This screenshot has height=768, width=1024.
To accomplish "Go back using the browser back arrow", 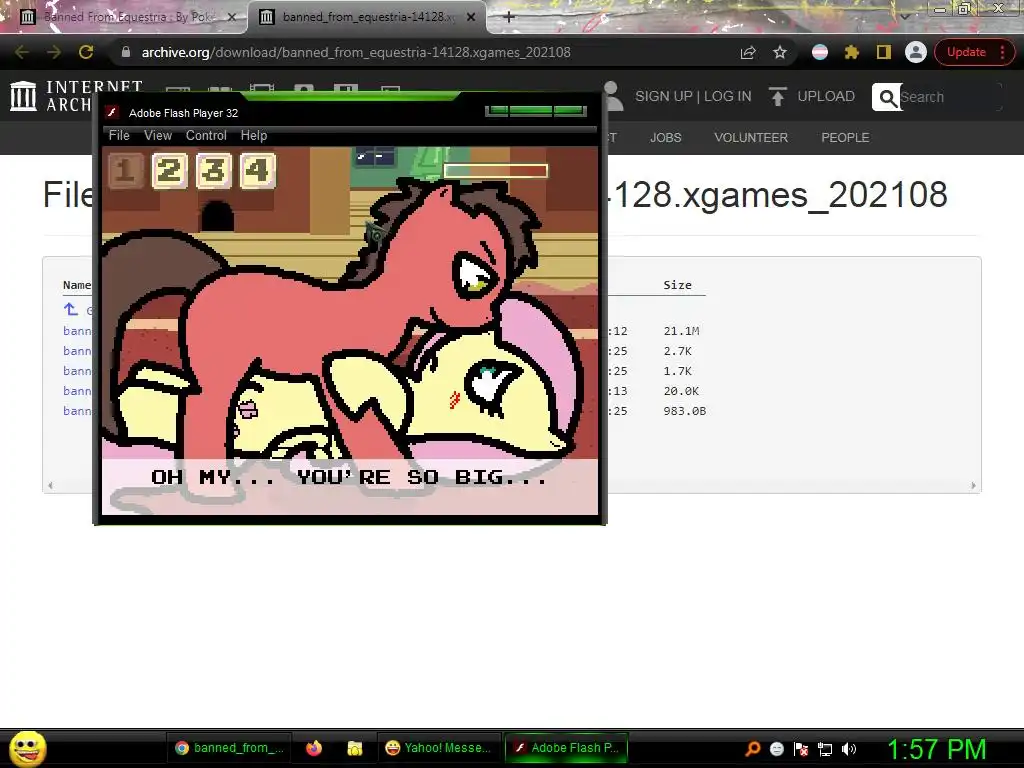I will [22, 52].
